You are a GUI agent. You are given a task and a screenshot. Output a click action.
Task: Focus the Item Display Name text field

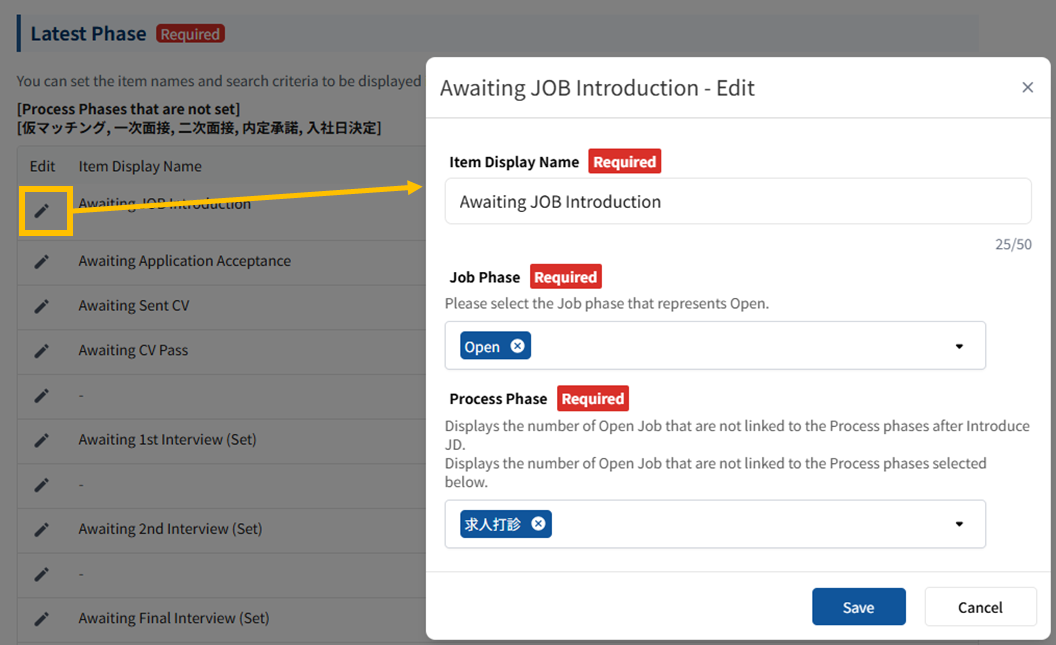[737, 202]
